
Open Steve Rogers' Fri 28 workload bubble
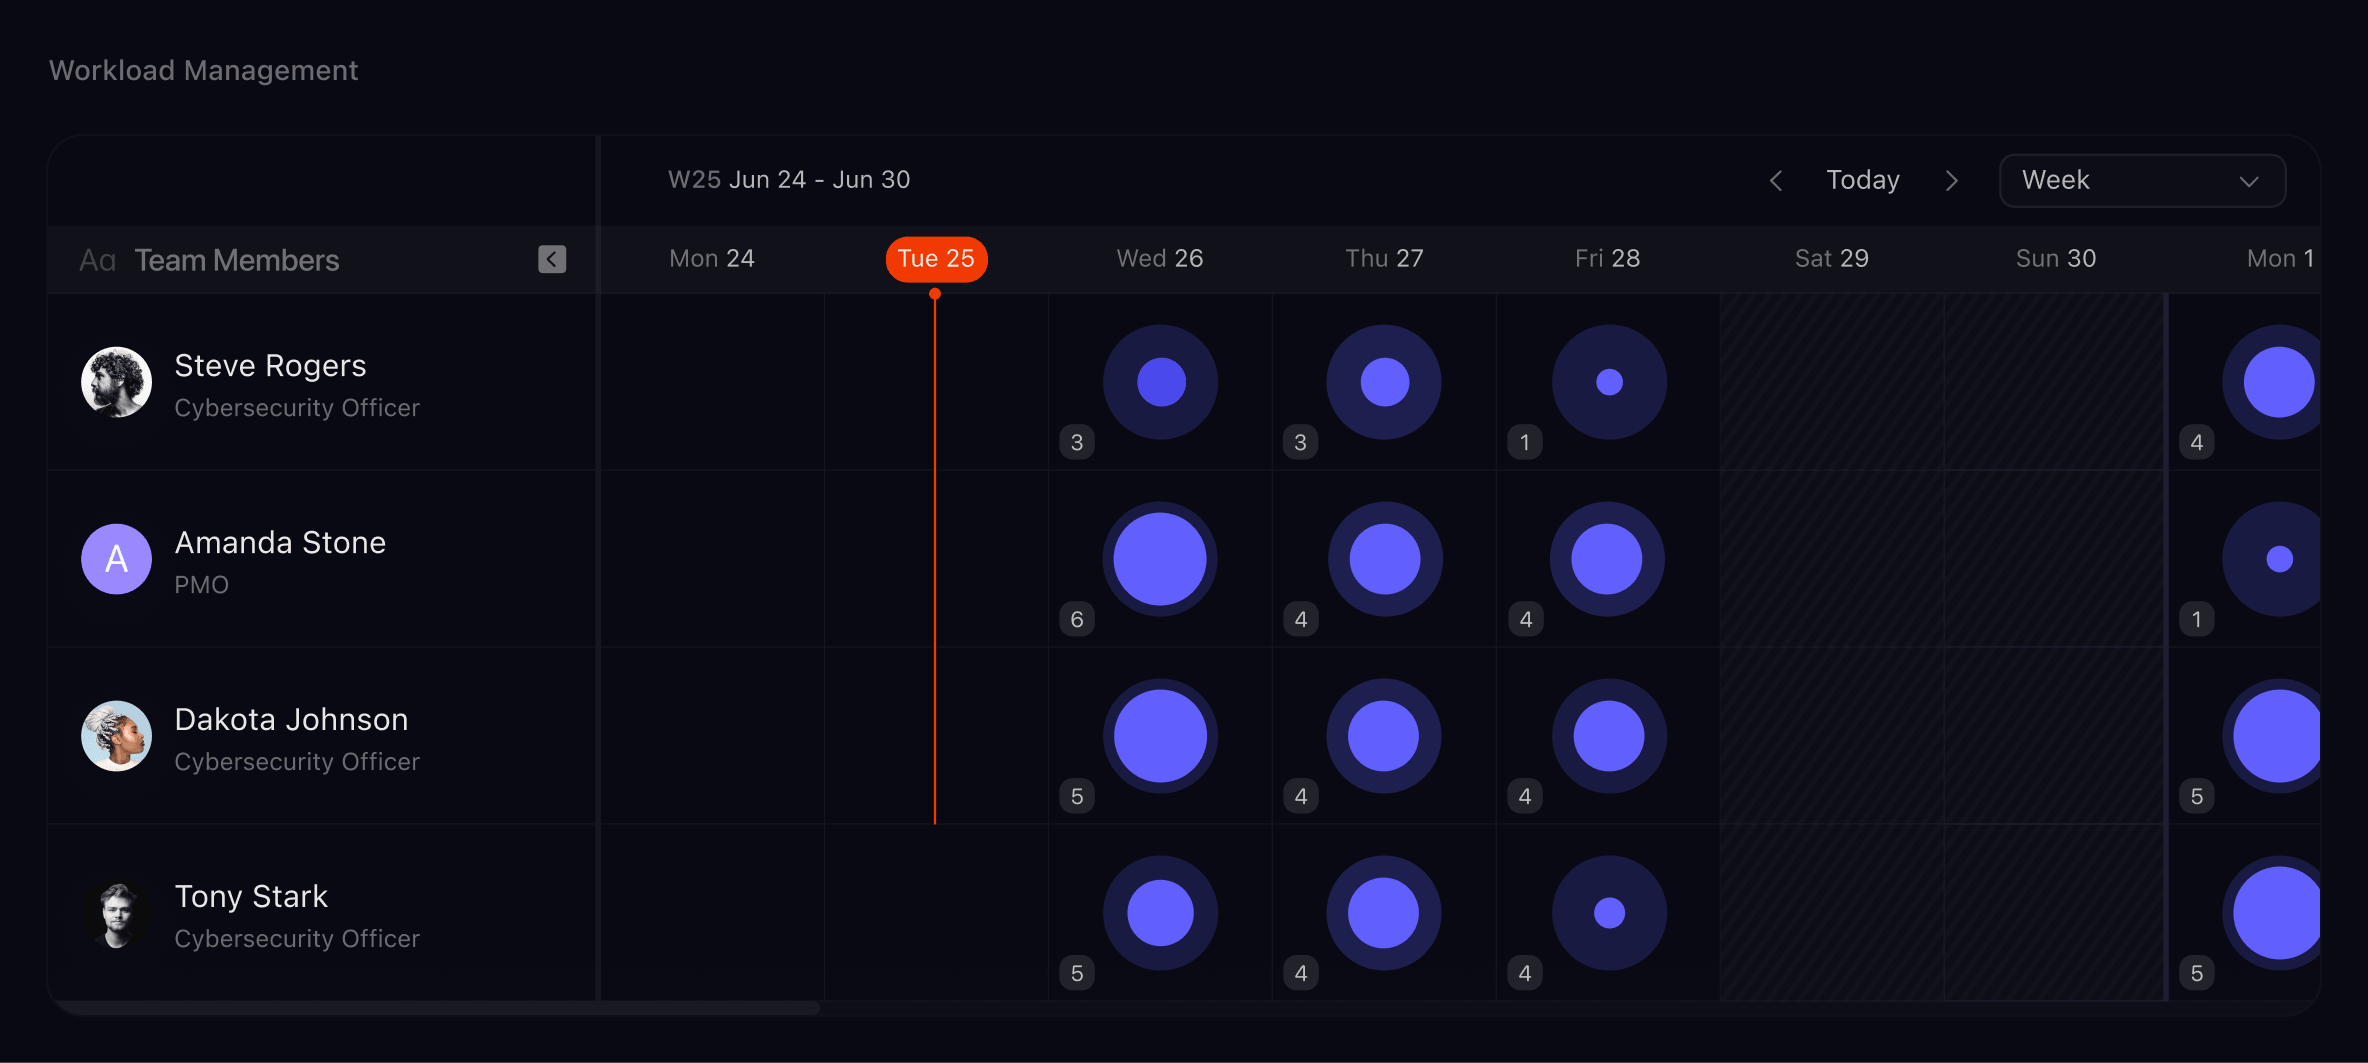(x=1609, y=382)
